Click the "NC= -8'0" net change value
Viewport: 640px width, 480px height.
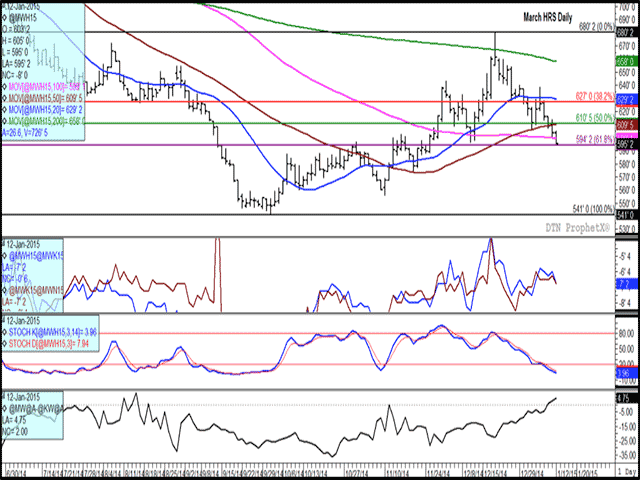[x=15, y=75]
